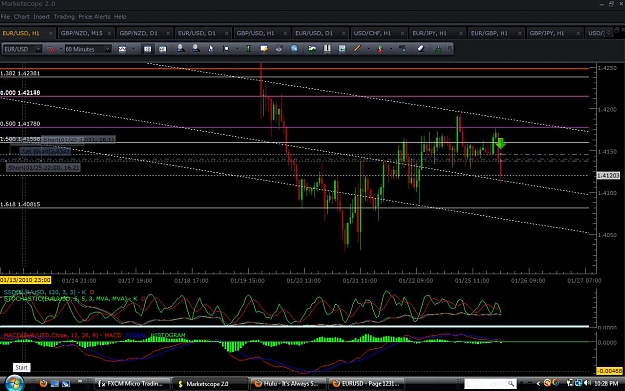Open the Windows Start button
Image resolution: width=625 pixels, height=391 pixels.
point(14,383)
